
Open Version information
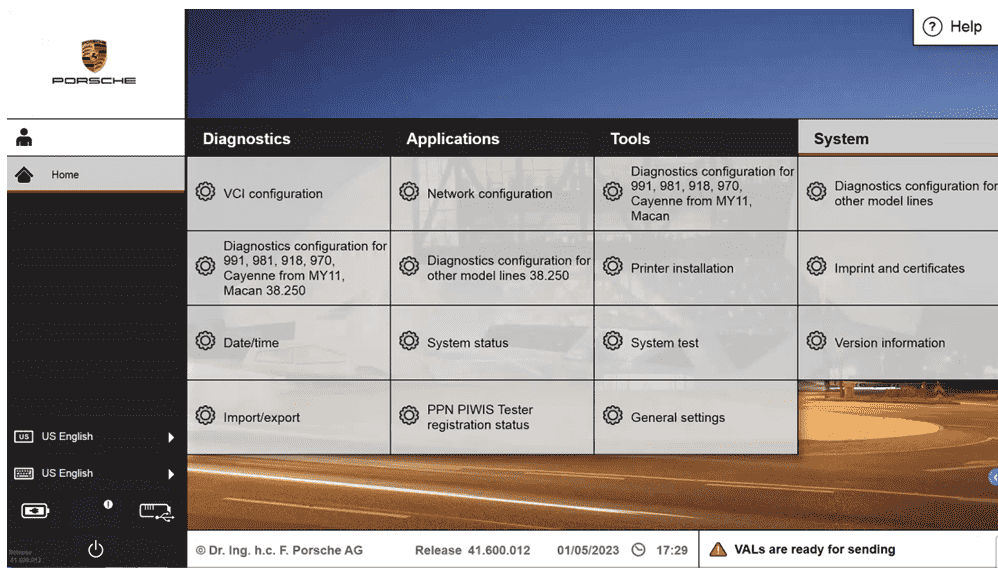(898, 342)
